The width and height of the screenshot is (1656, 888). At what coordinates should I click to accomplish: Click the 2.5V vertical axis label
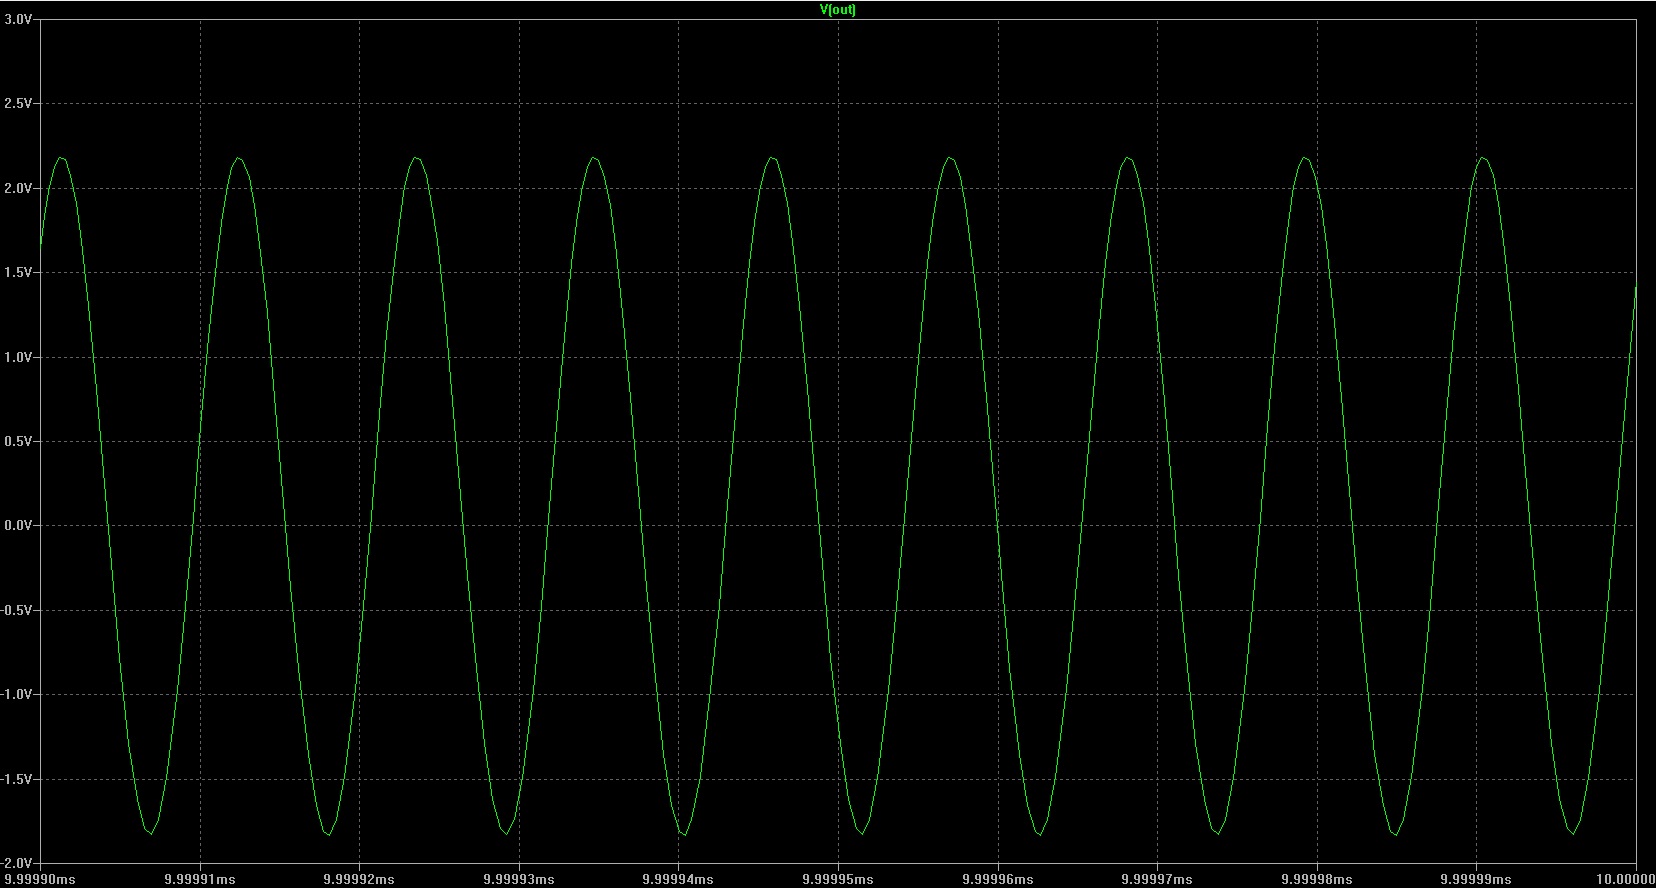pos(18,103)
